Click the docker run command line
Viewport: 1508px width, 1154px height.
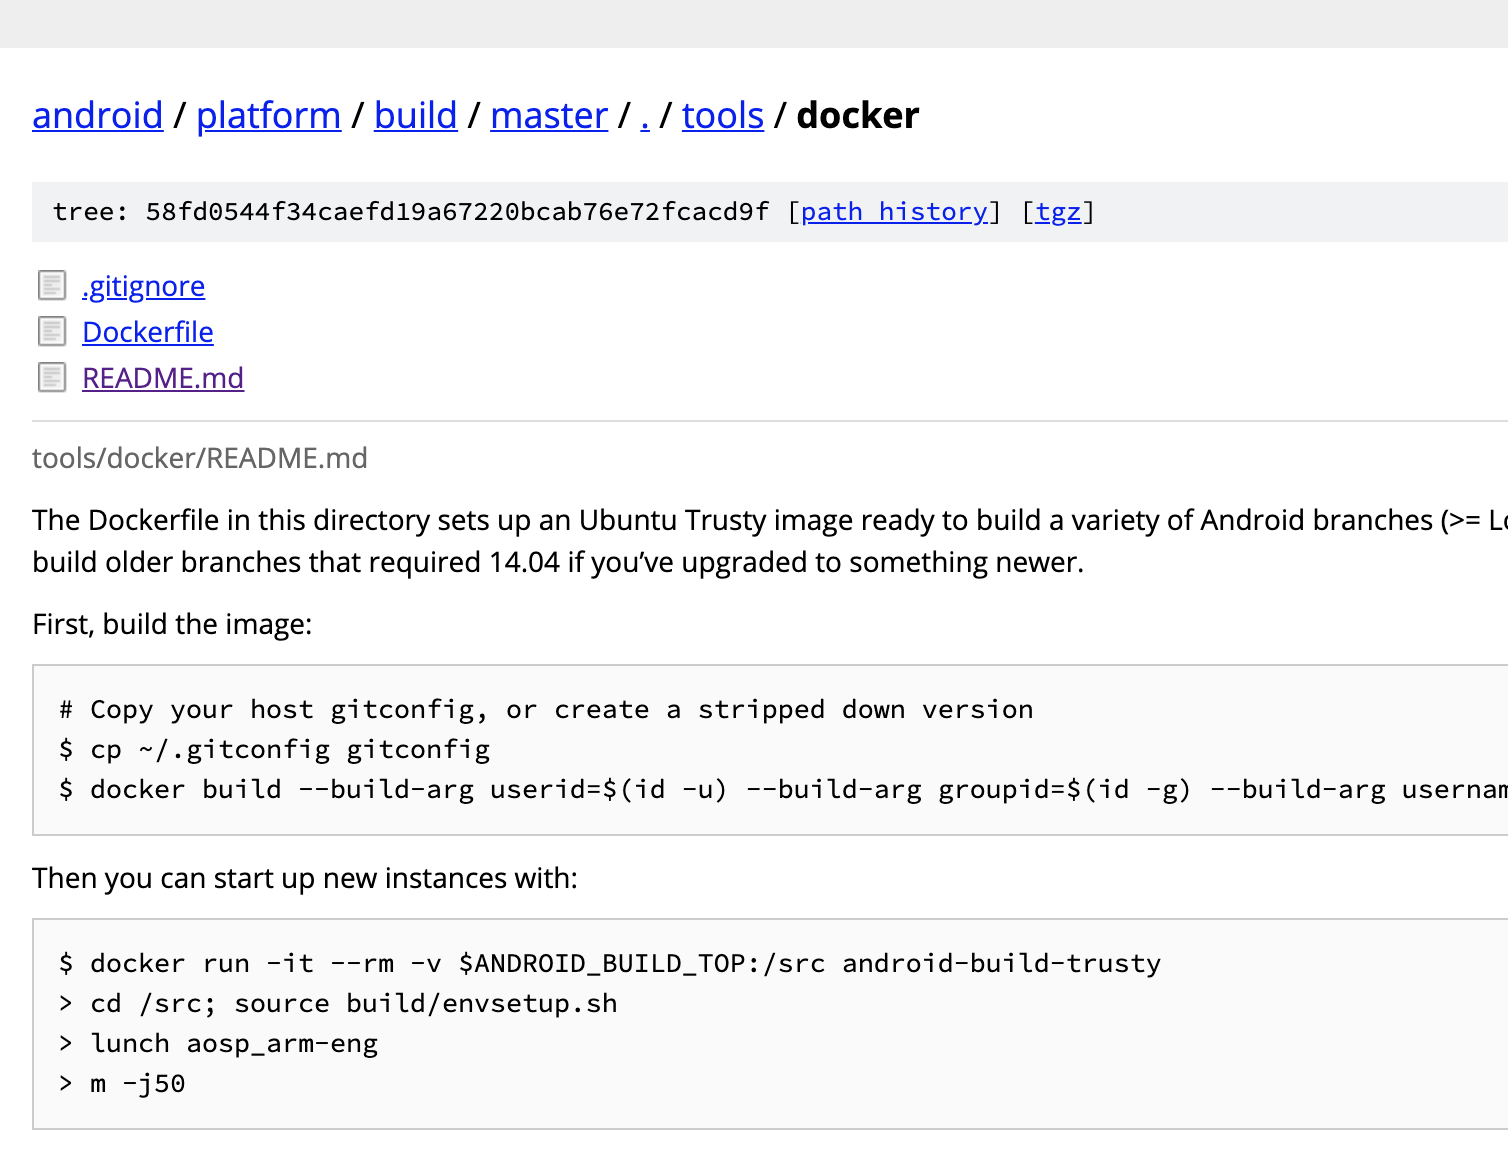pos(610,964)
